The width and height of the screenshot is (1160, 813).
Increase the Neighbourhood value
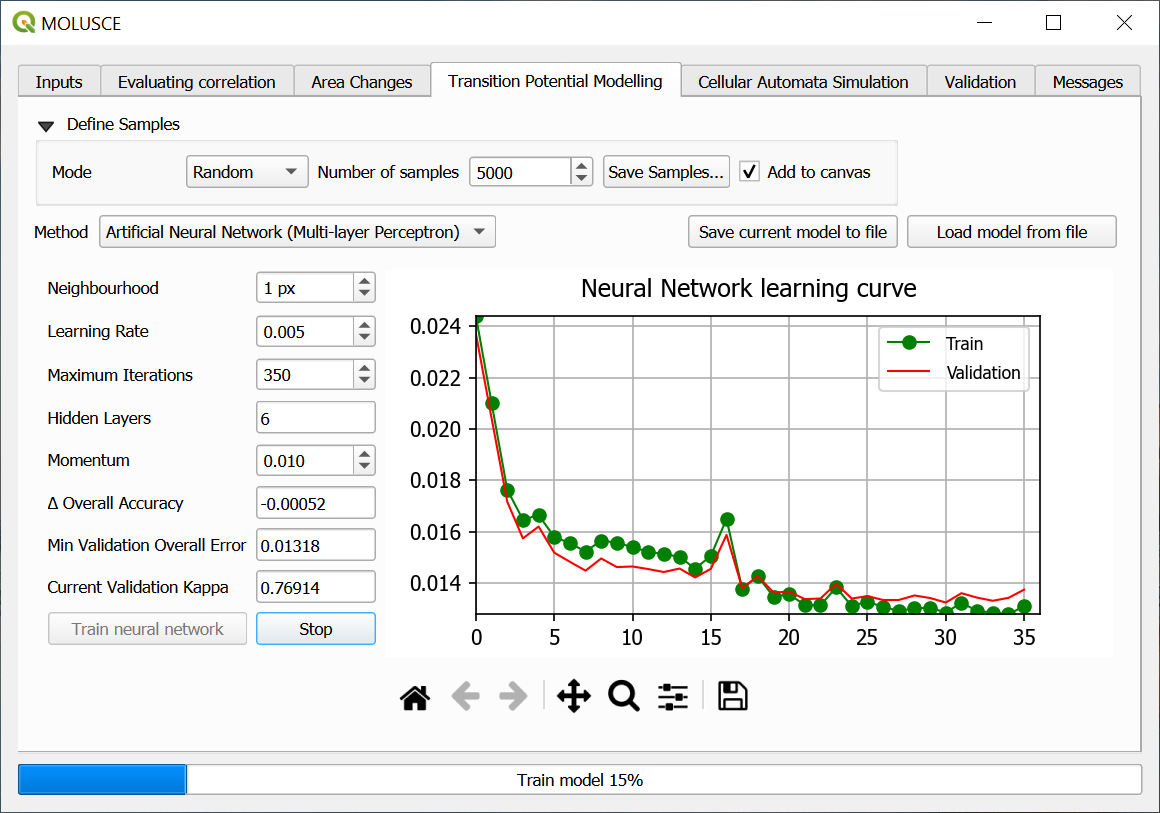[364, 282]
